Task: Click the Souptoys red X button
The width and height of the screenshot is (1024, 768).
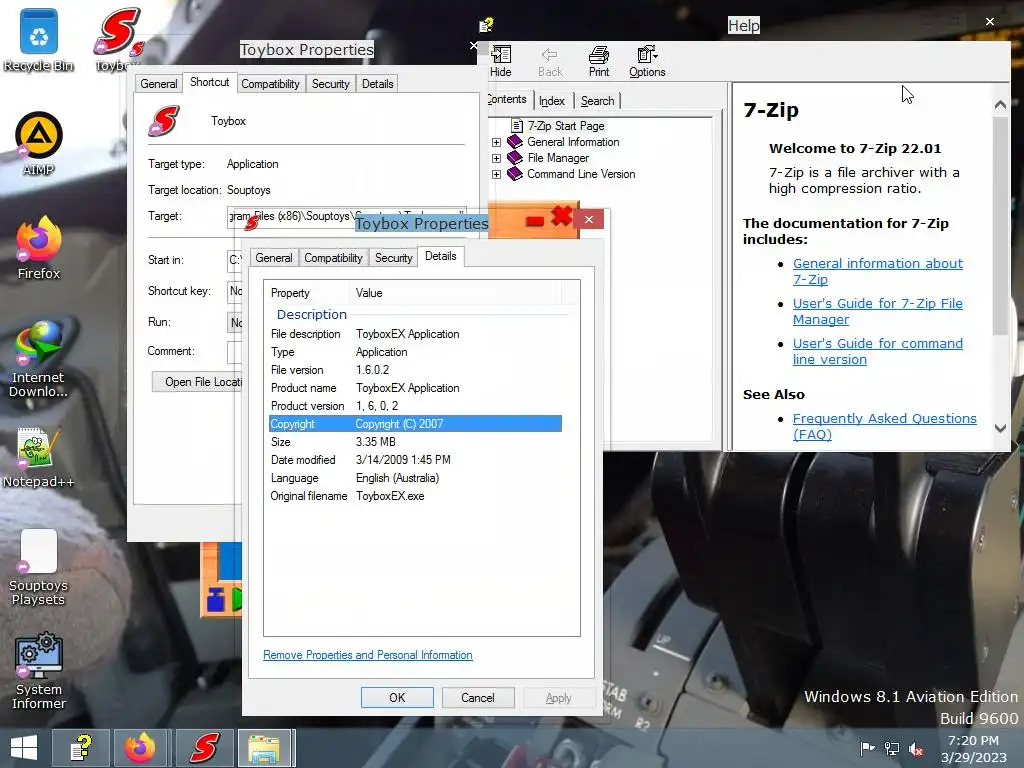Action: (x=562, y=216)
